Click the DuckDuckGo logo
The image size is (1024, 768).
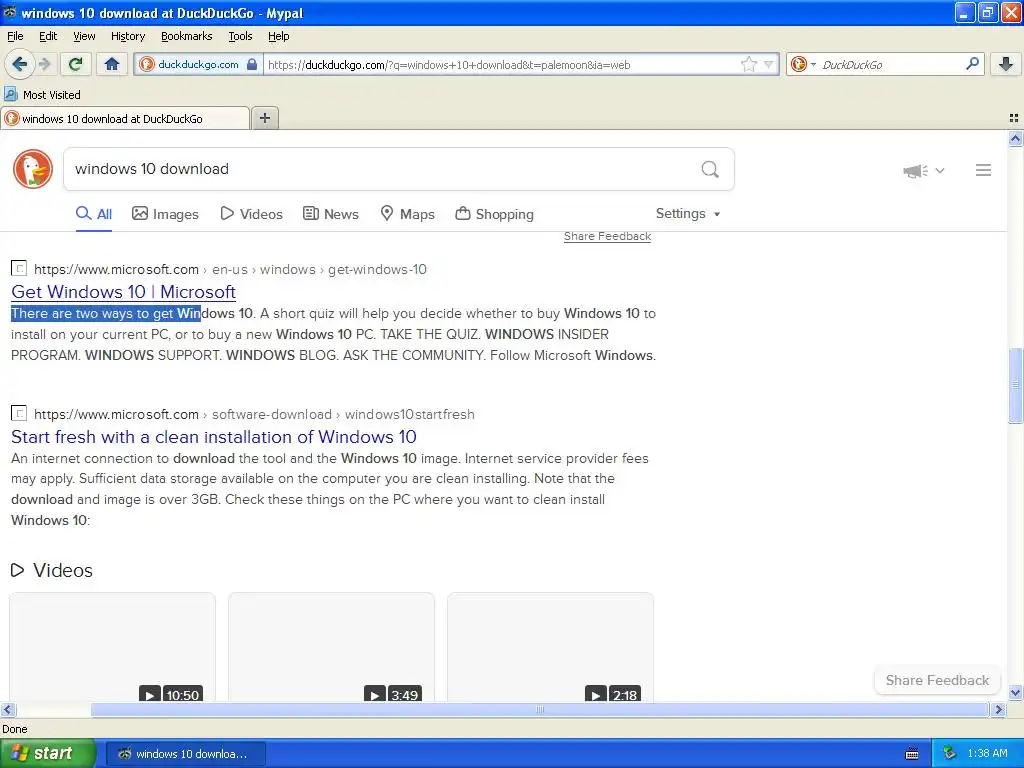coord(33,169)
